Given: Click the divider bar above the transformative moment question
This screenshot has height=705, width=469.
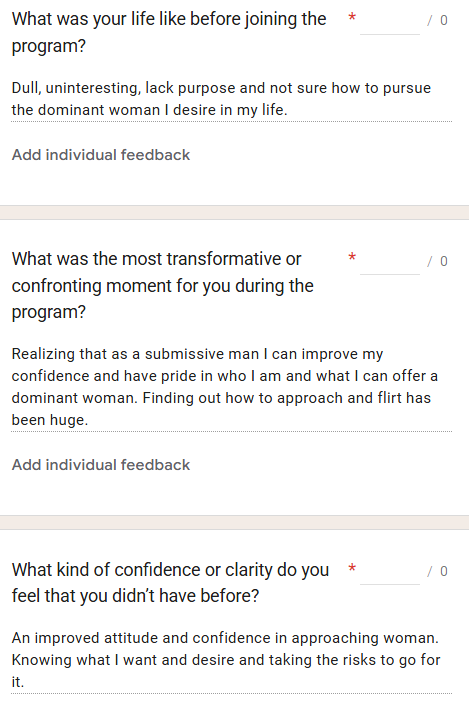Looking at the screenshot, I should [234, 213].
